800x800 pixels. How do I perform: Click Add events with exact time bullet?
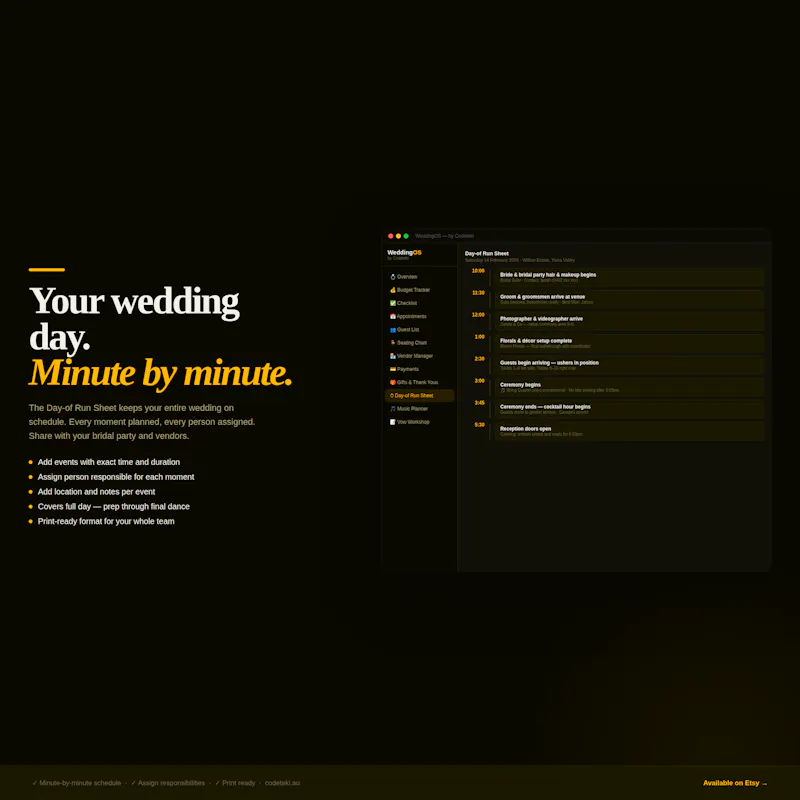pos(109,462)
